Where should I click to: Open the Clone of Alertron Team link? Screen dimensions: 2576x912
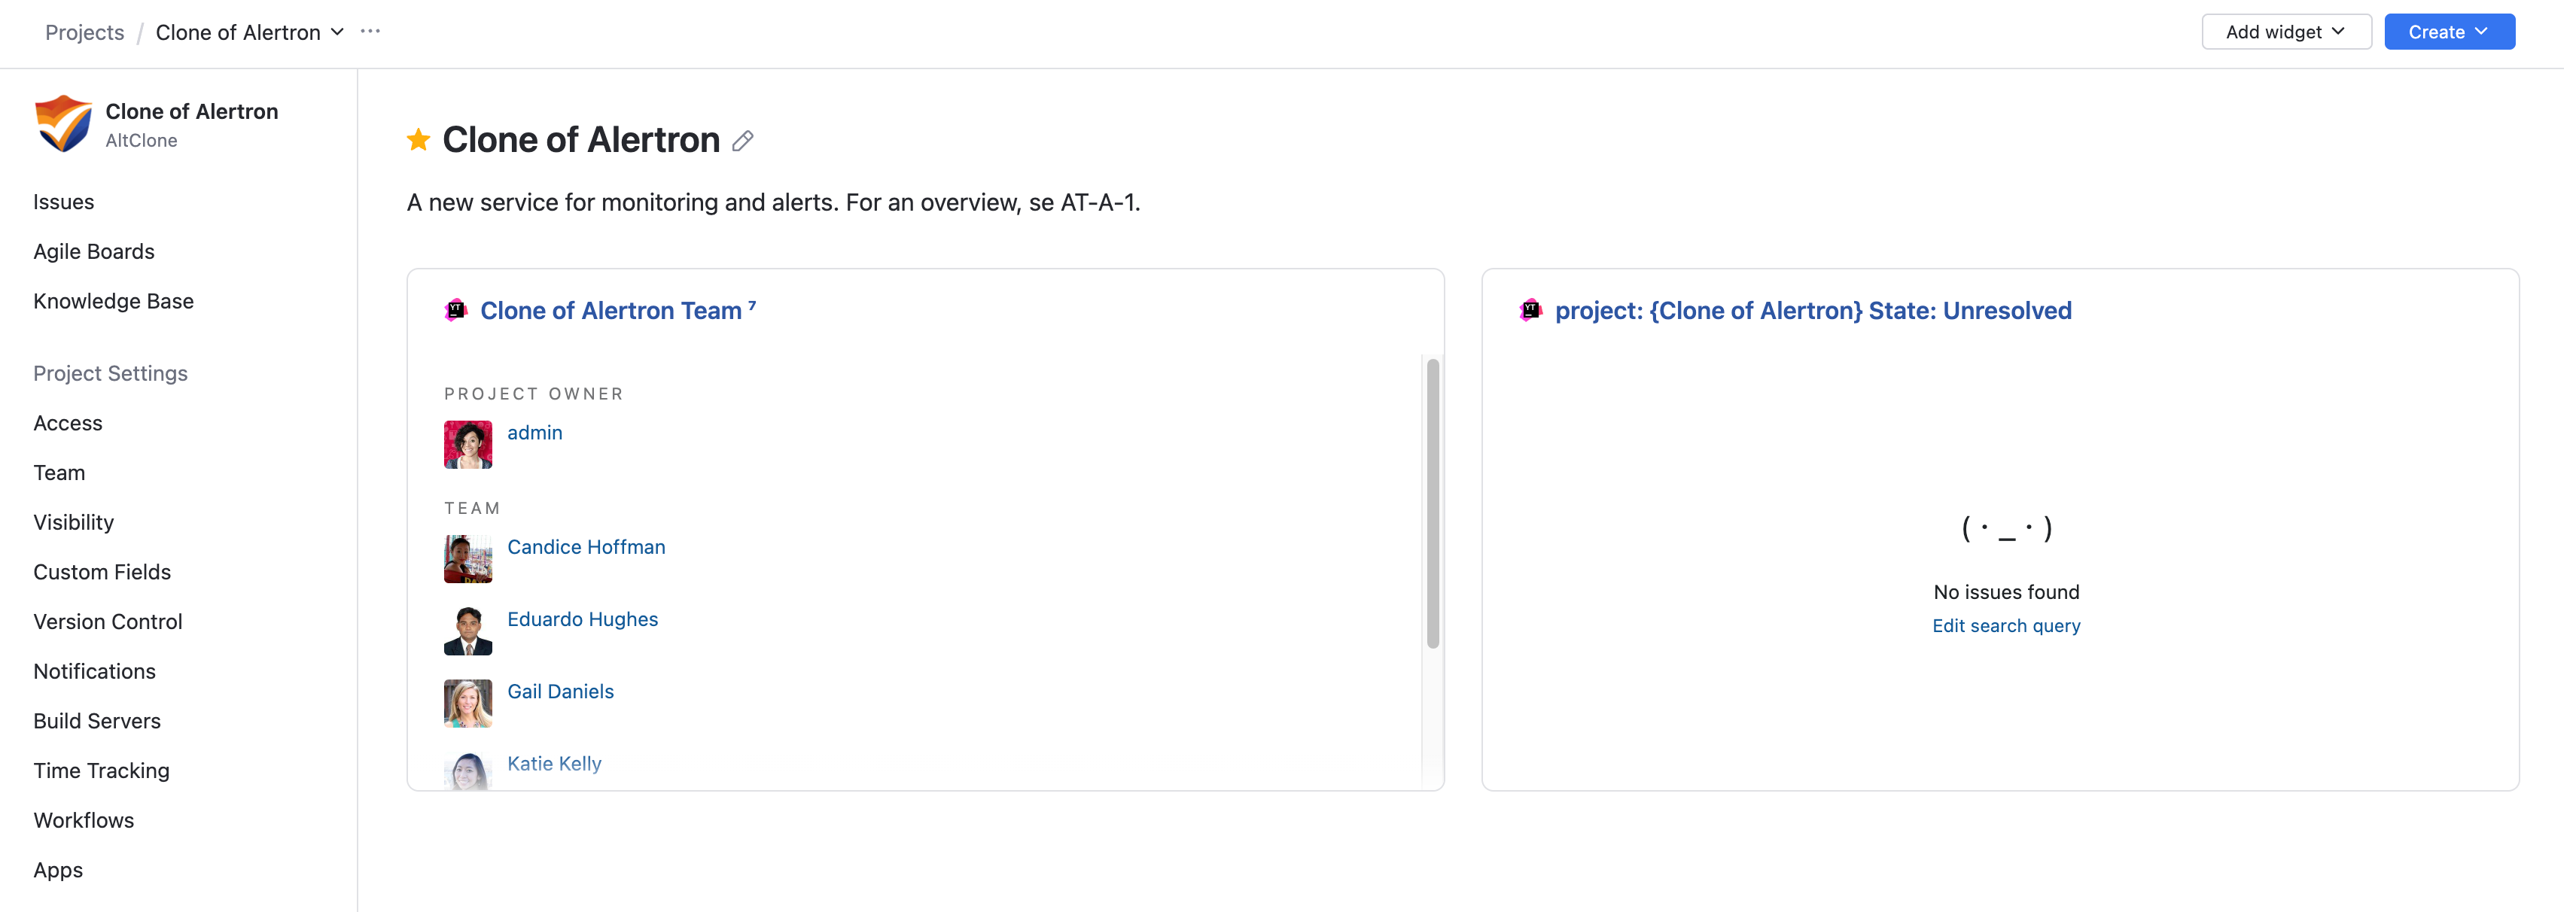coord(608,310)
